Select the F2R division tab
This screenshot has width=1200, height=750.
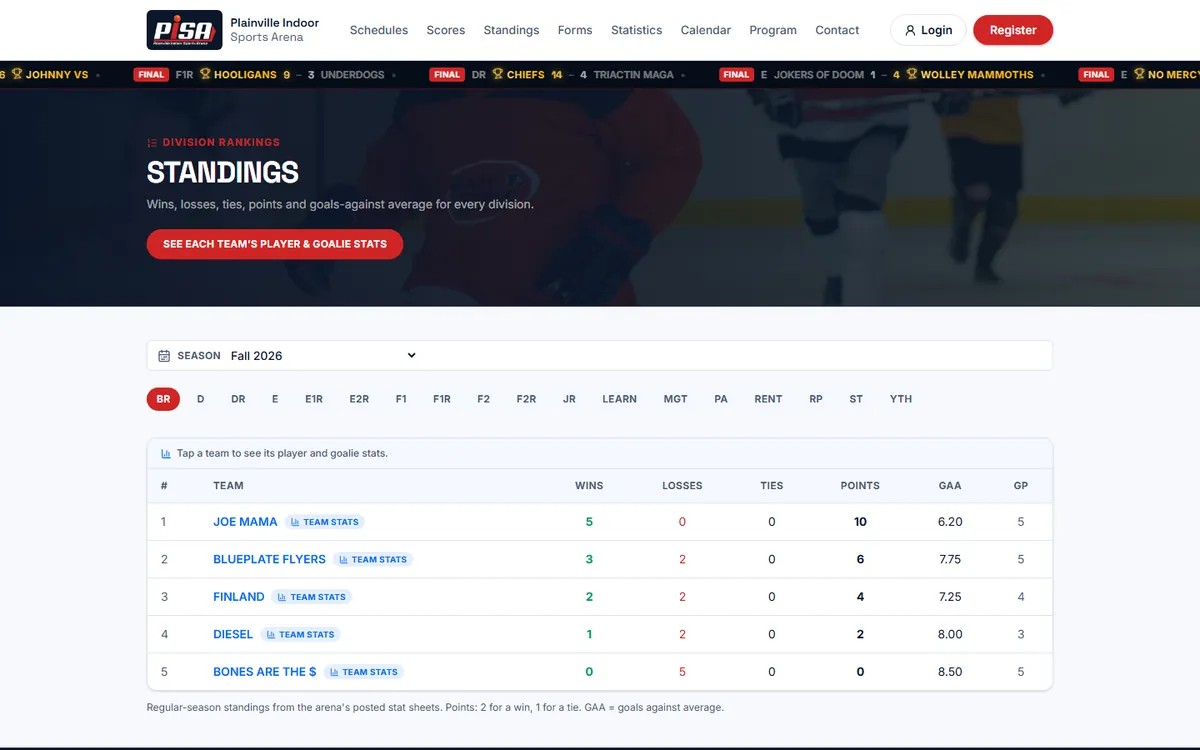[526, 399]
